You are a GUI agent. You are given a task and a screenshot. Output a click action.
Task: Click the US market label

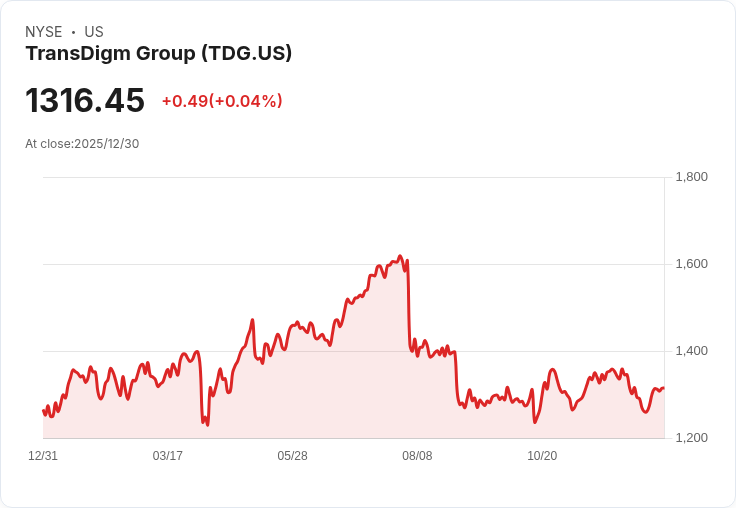tap(94, 32)
